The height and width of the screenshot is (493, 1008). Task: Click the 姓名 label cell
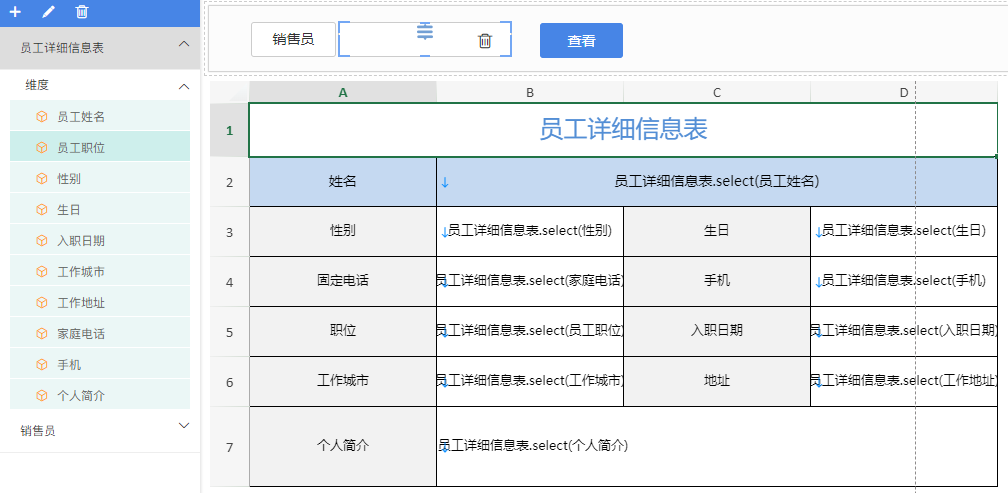coord(343,182)
